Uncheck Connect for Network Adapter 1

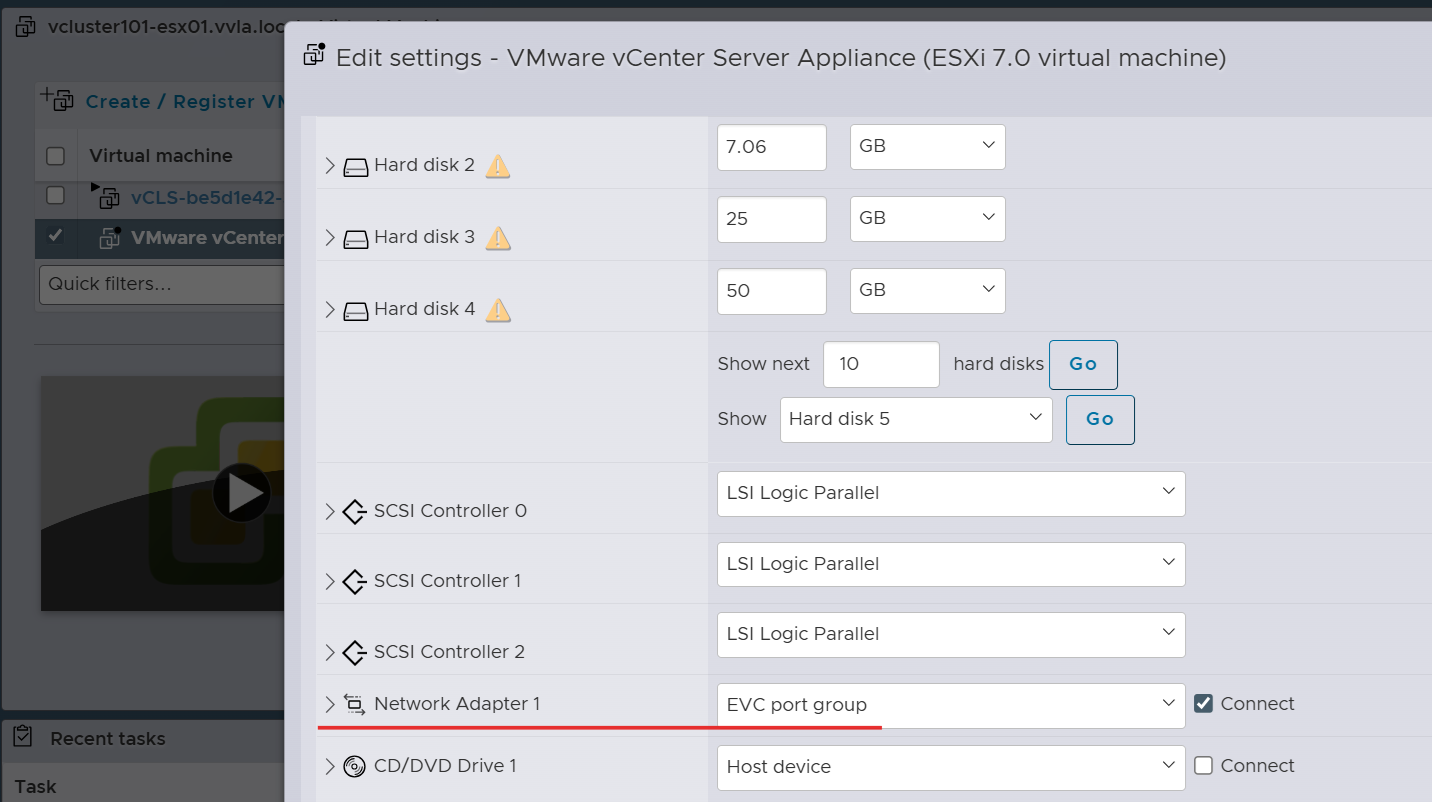(x=1204, y=704)
